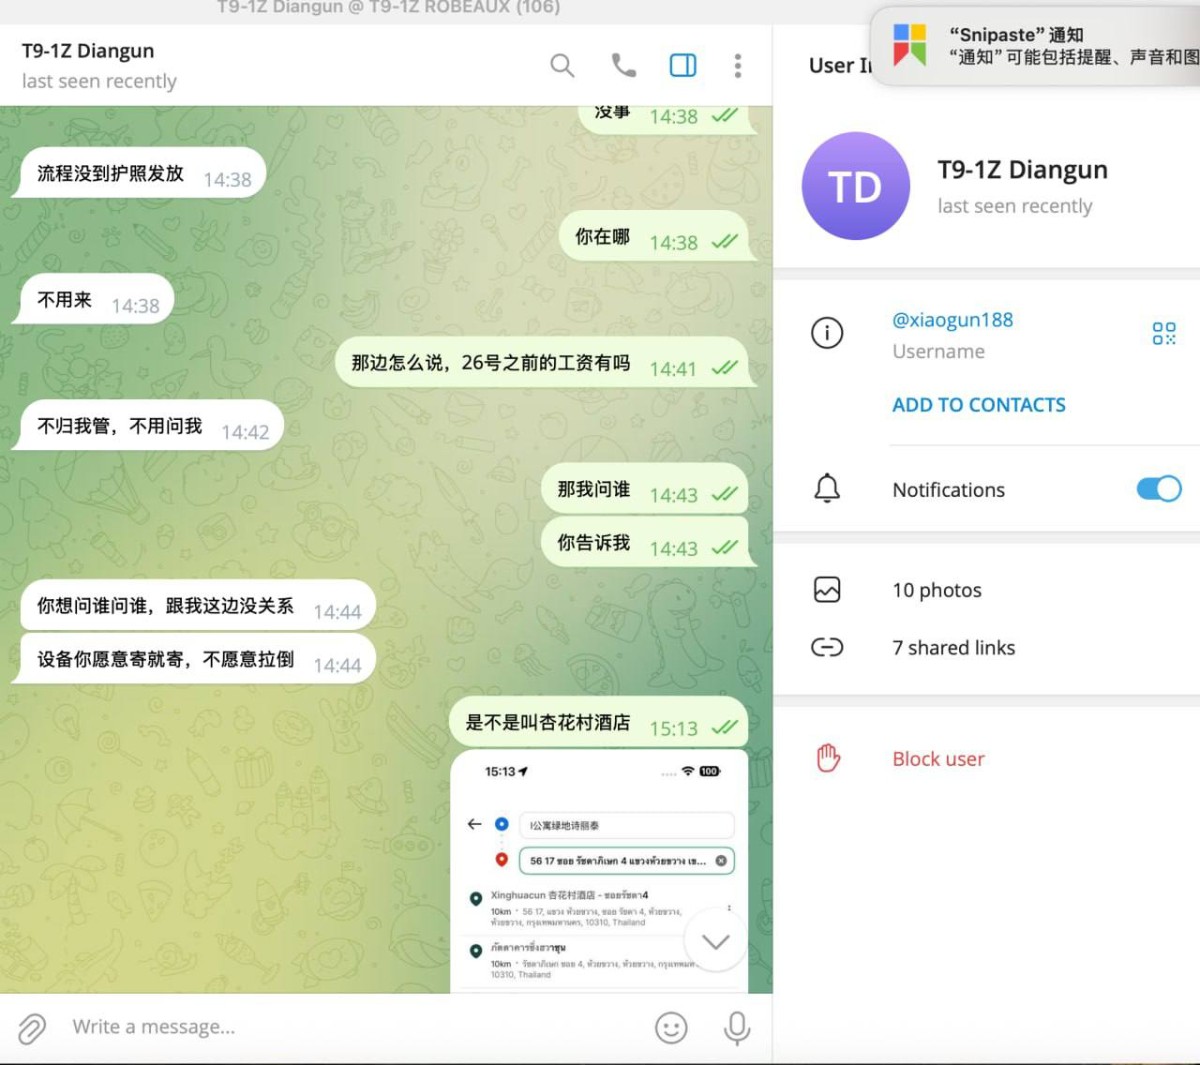1200x1065 pixels.
Task: Open the TD profile avatar
Action: (856, 186)
